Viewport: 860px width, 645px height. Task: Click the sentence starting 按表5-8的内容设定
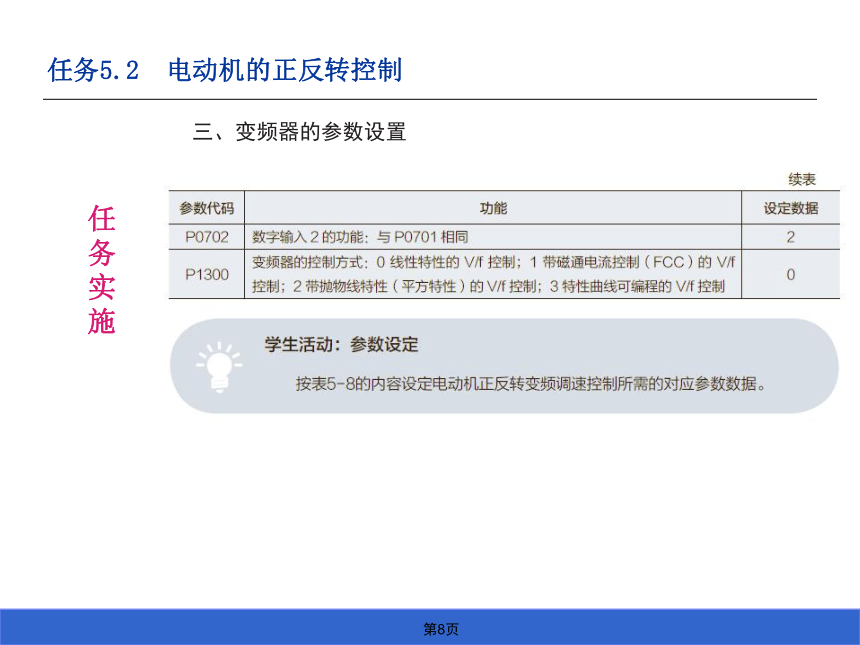point(530,383)
